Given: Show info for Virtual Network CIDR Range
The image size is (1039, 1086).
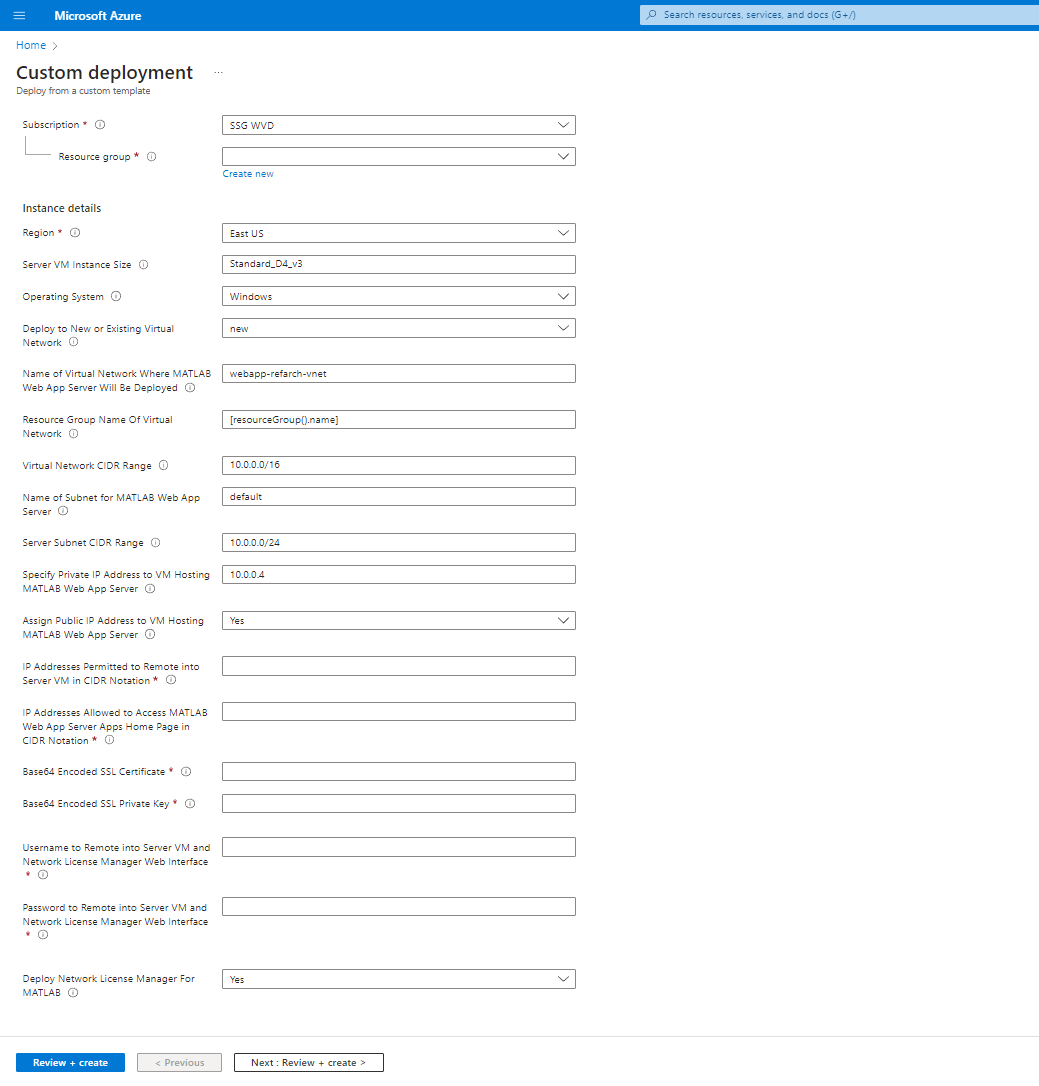Looking at the screenshot, I should [163, 465].
